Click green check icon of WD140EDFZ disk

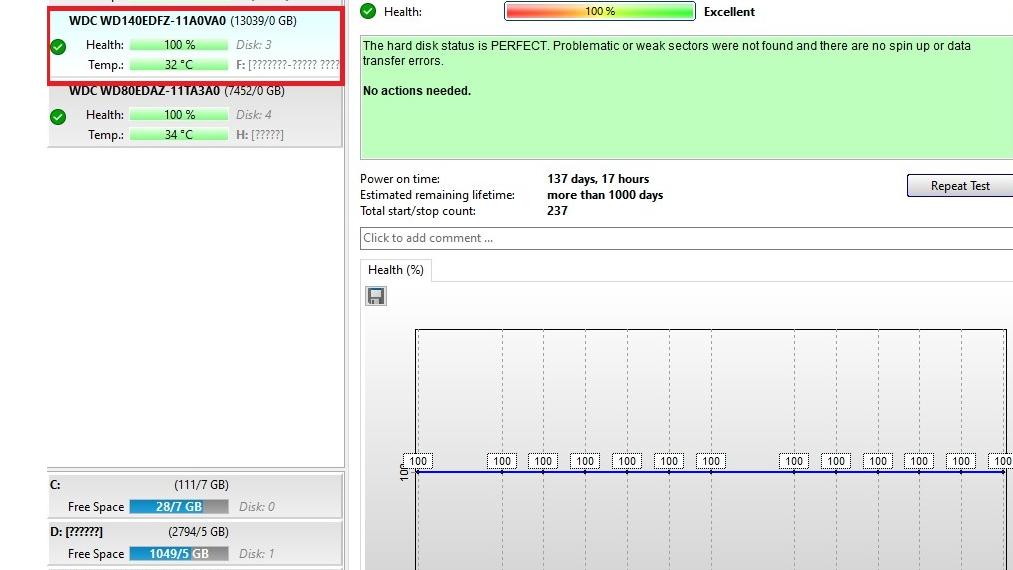[x=58, y=47]
